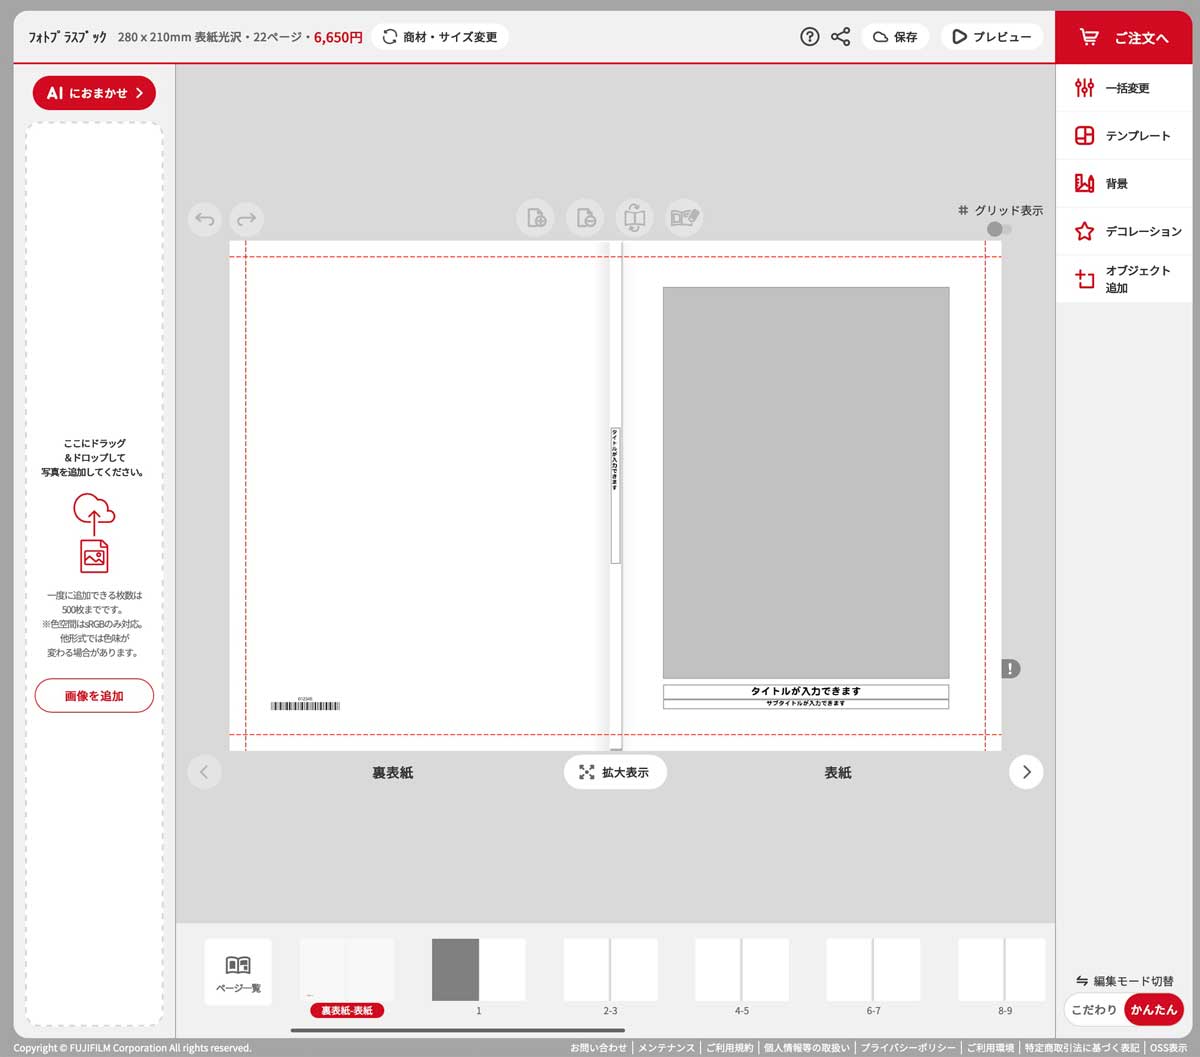The image size is (1200, 1057).
Task: Select the page 2-3 thumbnail
Action: [610, 970]
